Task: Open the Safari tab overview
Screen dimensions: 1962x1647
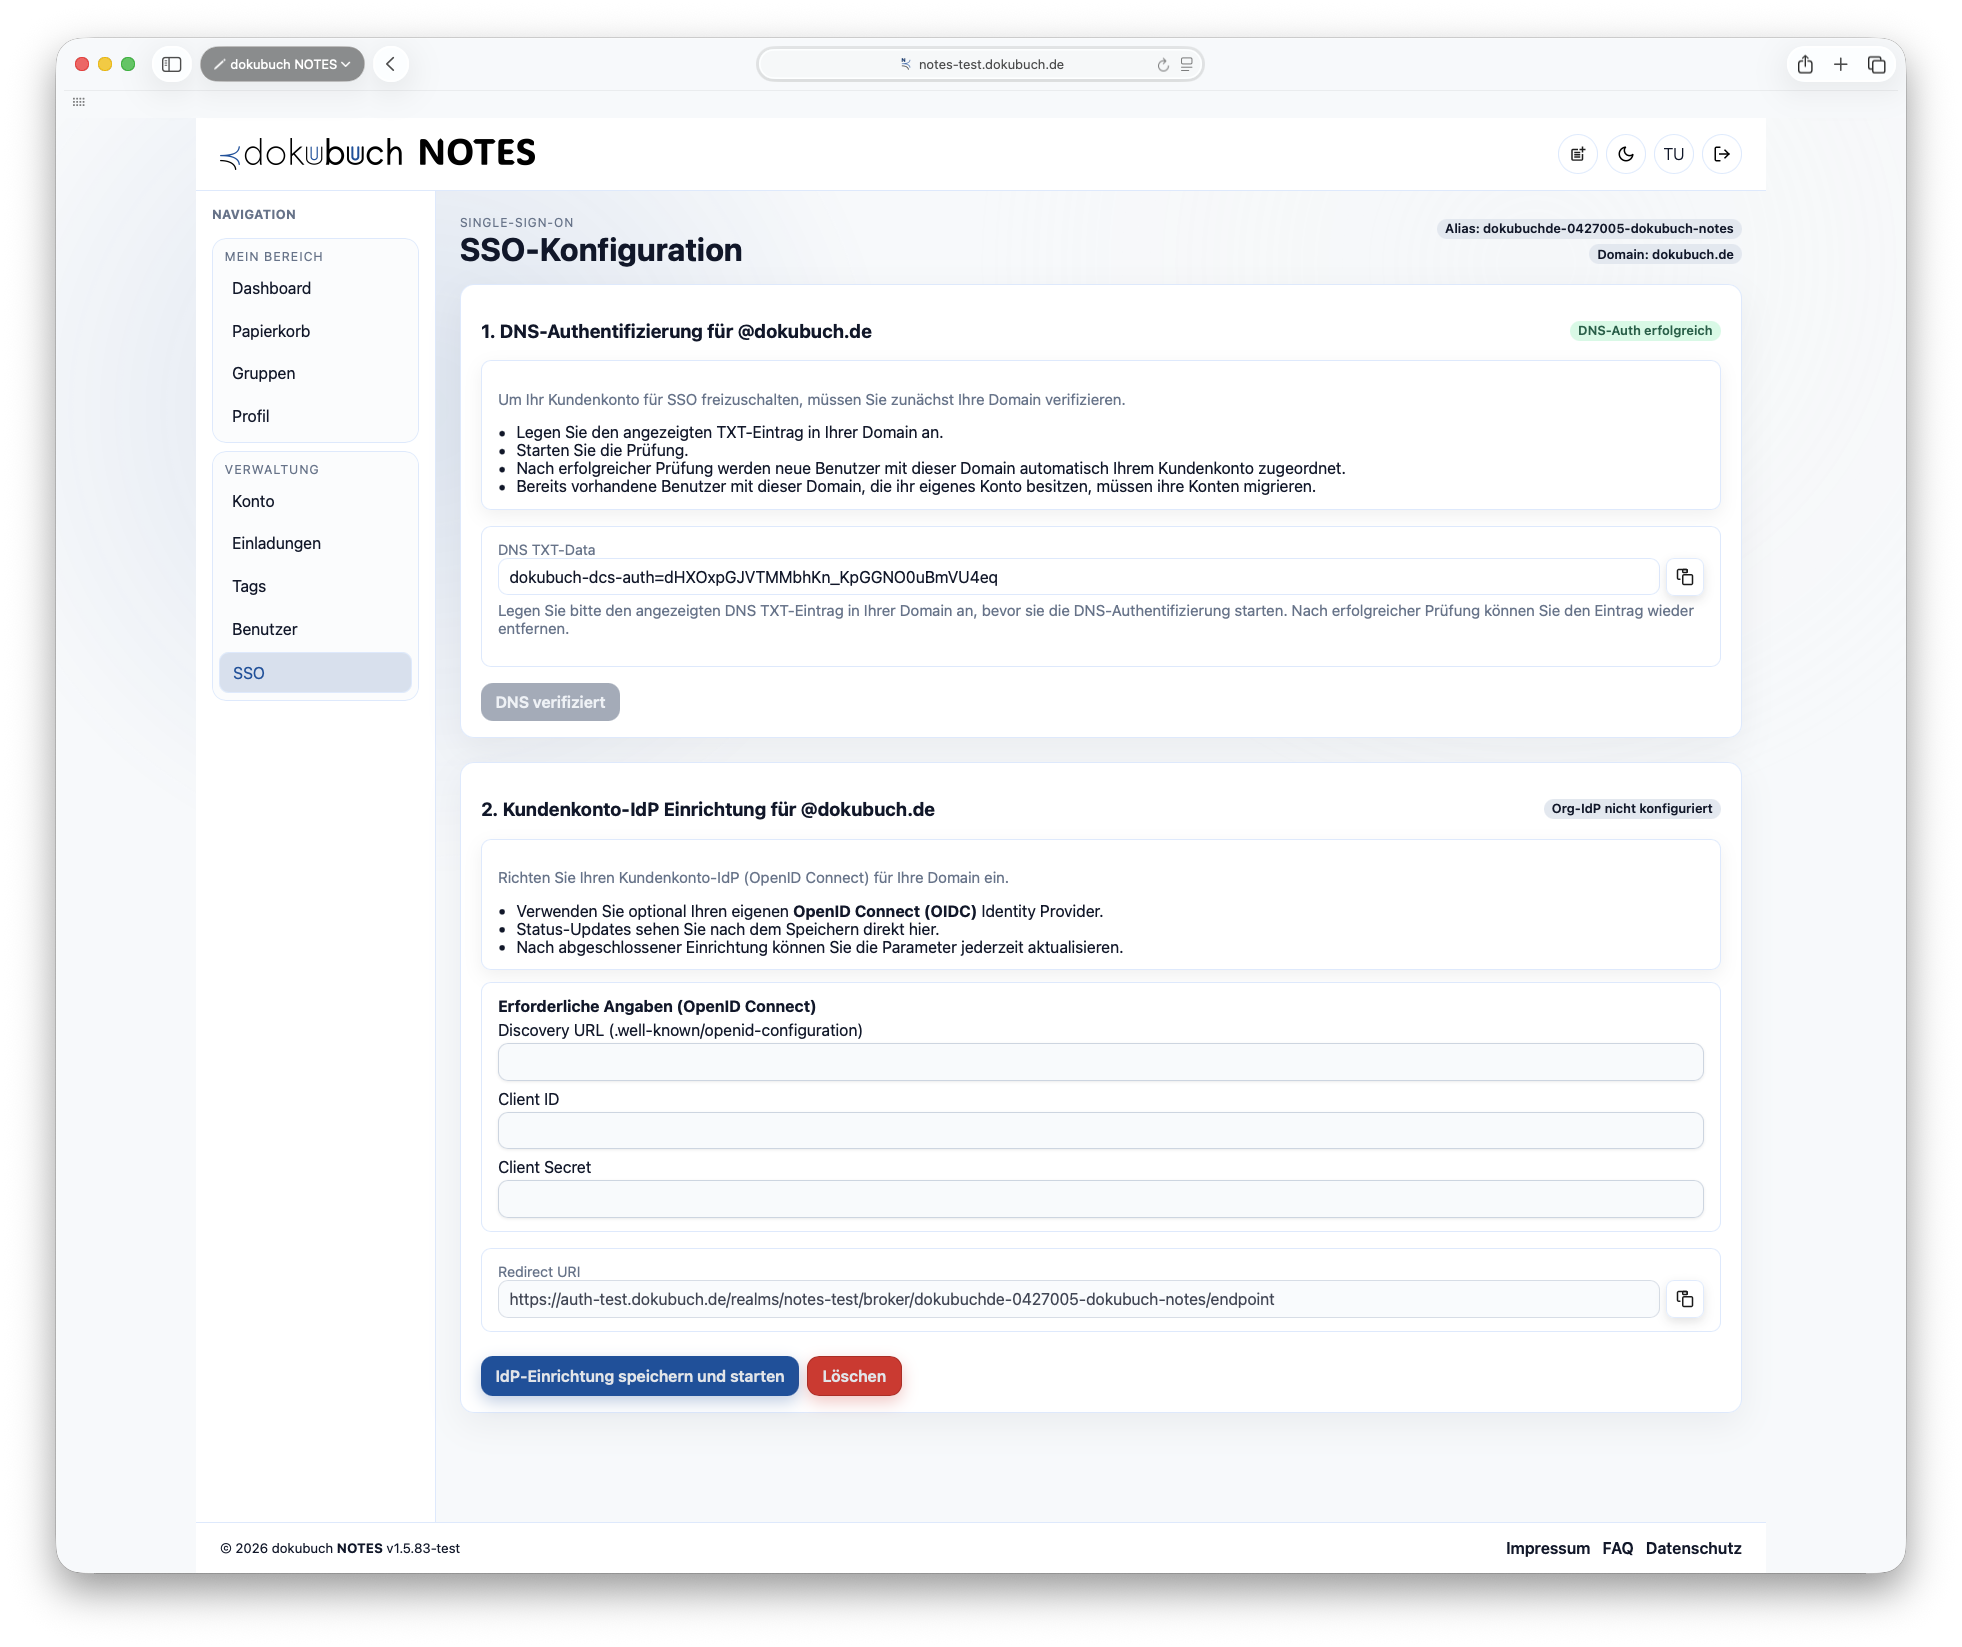Action: click(x=1877, y=64)
